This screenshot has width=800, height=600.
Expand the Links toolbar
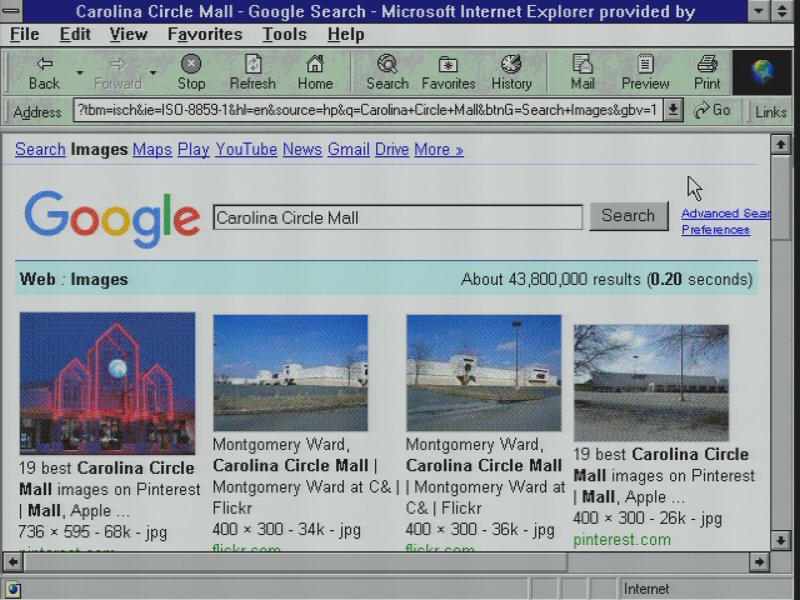[x=770, y=112]
